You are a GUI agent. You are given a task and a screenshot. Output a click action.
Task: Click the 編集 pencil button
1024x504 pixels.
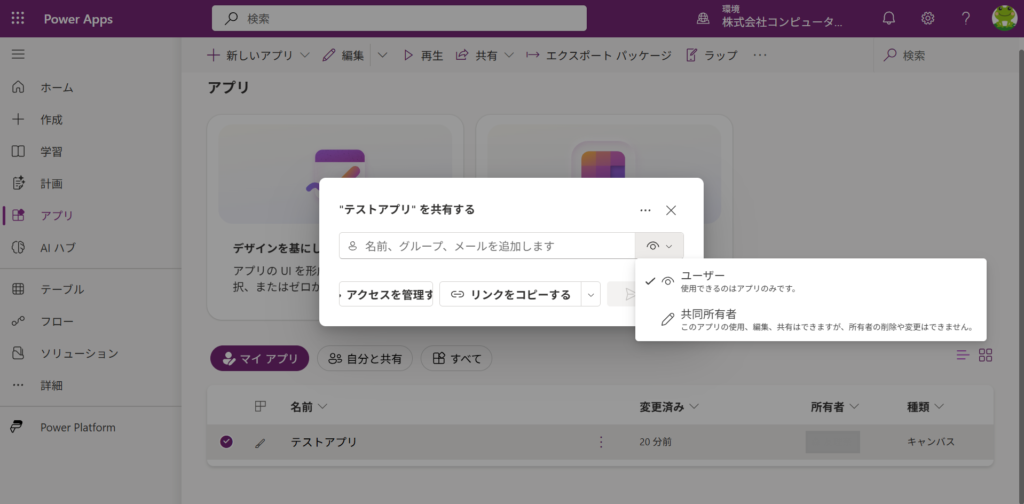344,55
